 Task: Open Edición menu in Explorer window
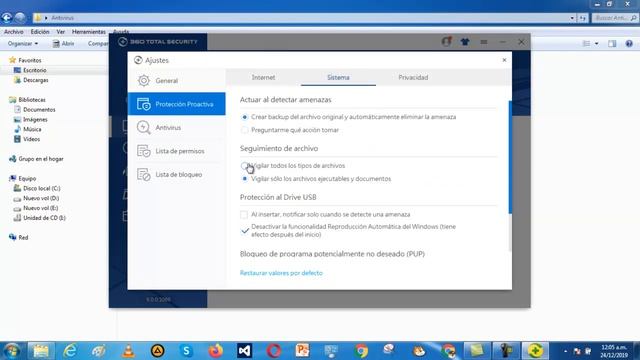[x=40, y=32]
